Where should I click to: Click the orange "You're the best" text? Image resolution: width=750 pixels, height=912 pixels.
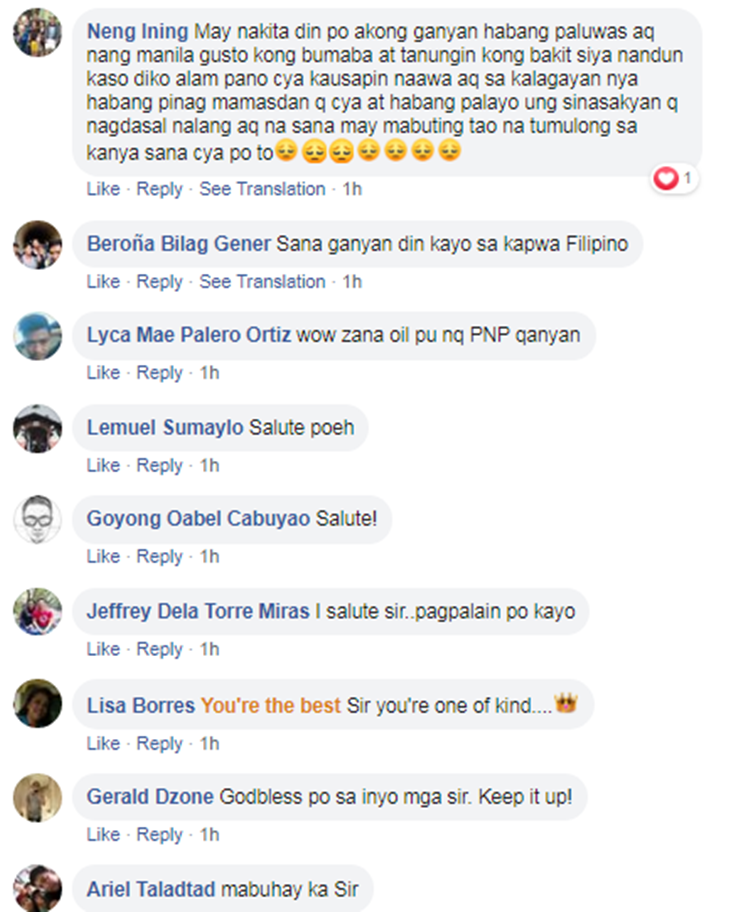click(x=271, y=706)
